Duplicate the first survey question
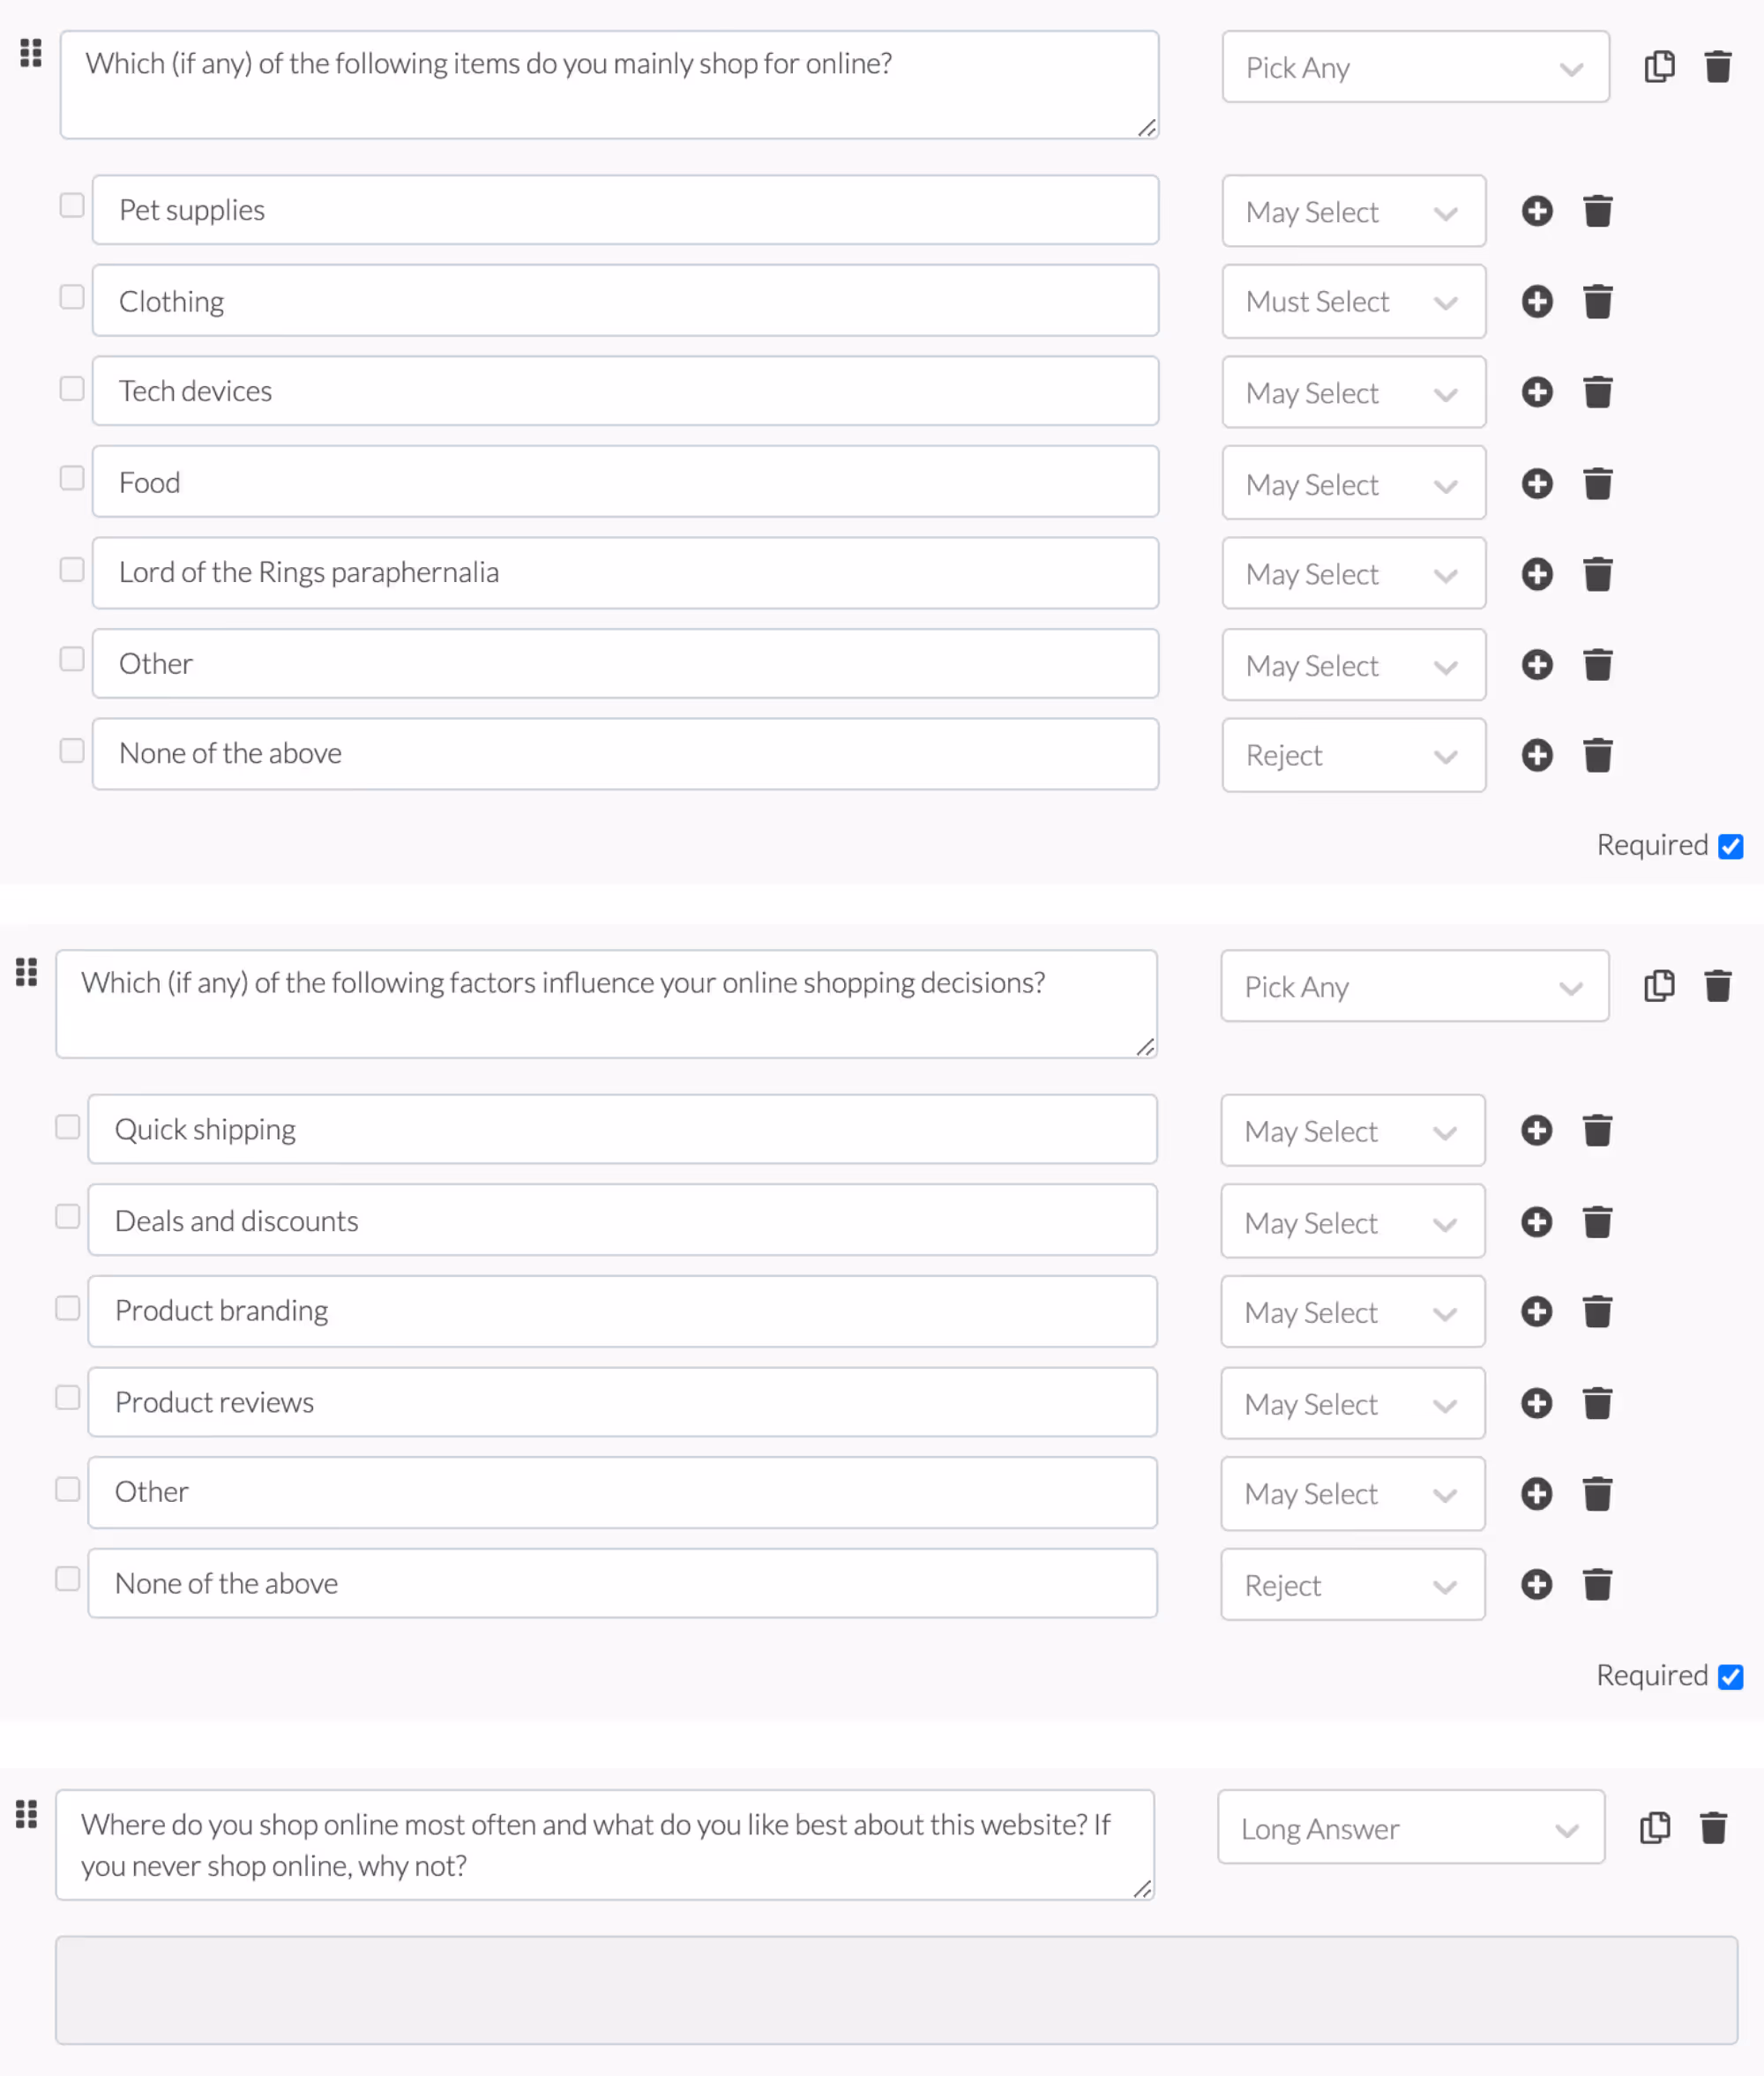The height and width of the screenshot is (2076, 1764). point(1659,65)
